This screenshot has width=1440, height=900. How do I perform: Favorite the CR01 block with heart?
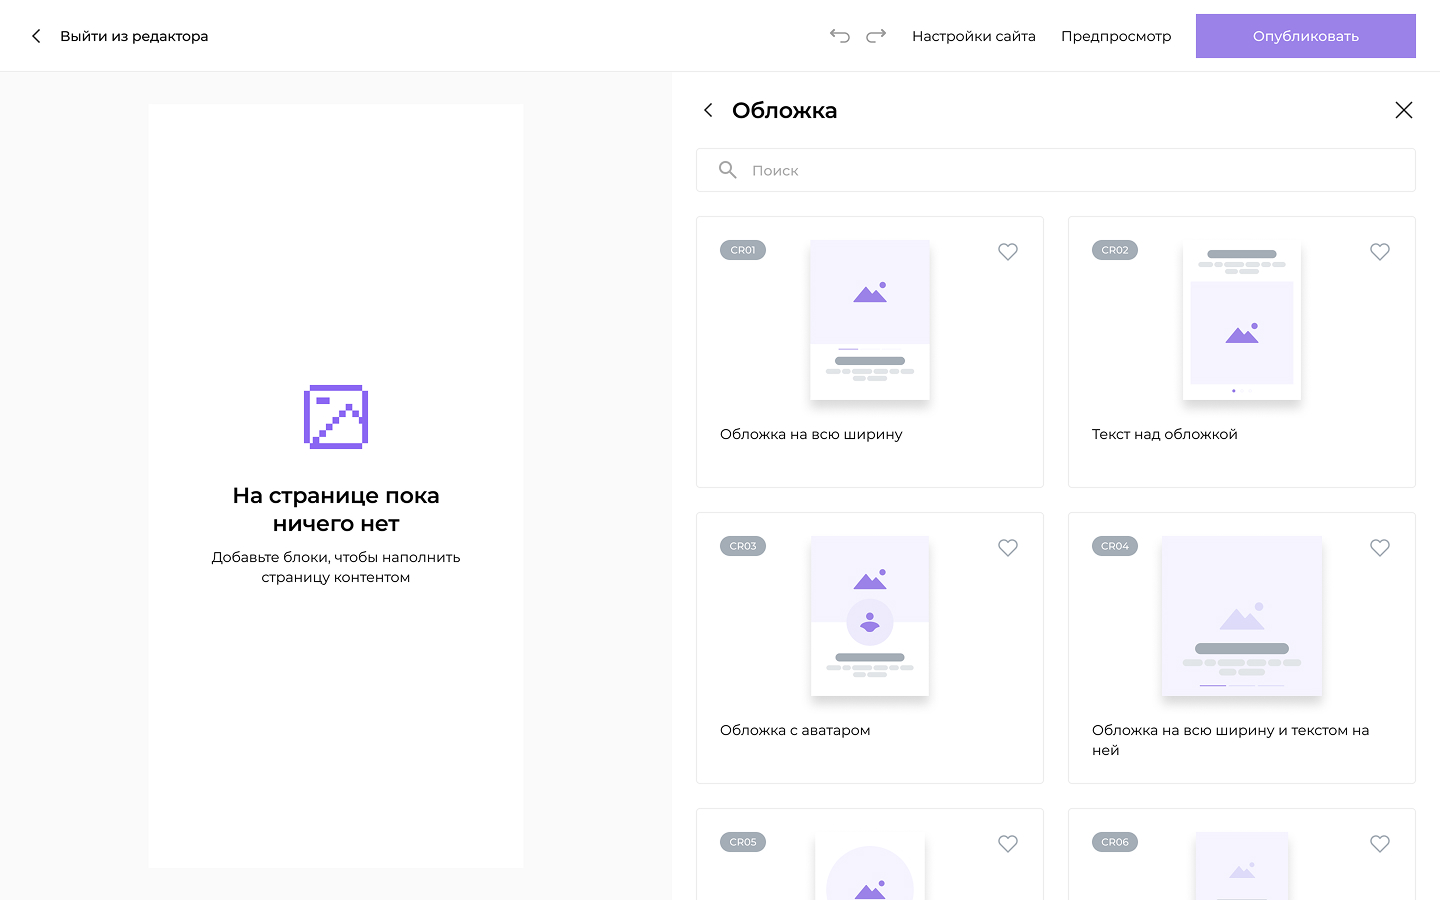point(1008,252)
